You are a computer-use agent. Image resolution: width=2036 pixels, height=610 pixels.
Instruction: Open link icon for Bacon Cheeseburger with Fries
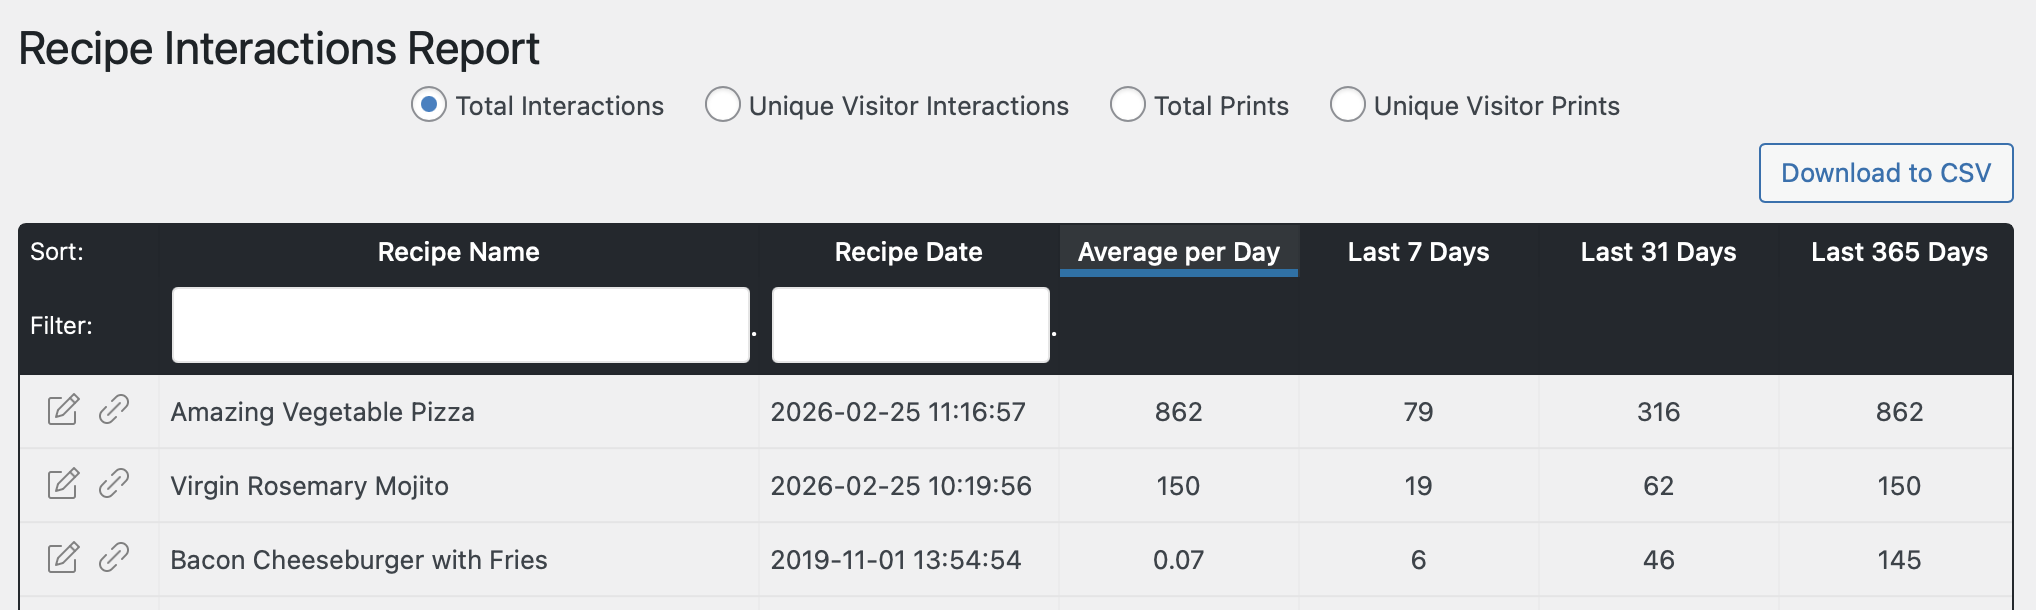[x=114, y=558]
